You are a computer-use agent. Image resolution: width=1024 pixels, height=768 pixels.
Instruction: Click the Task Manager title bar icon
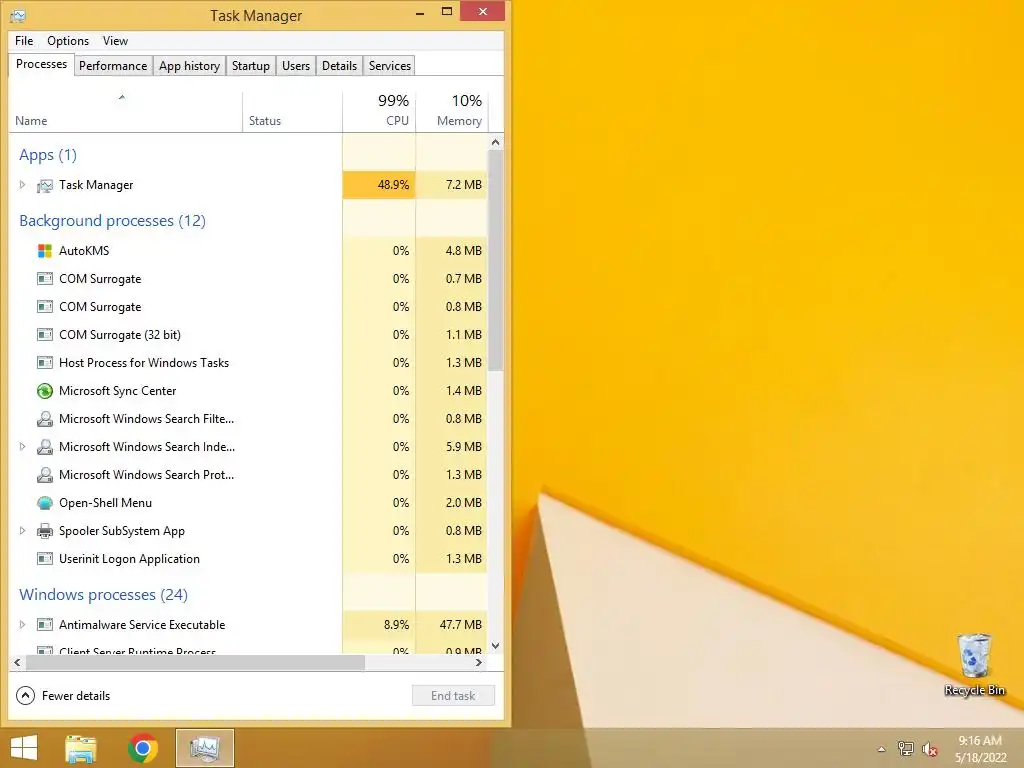(18, 15)
